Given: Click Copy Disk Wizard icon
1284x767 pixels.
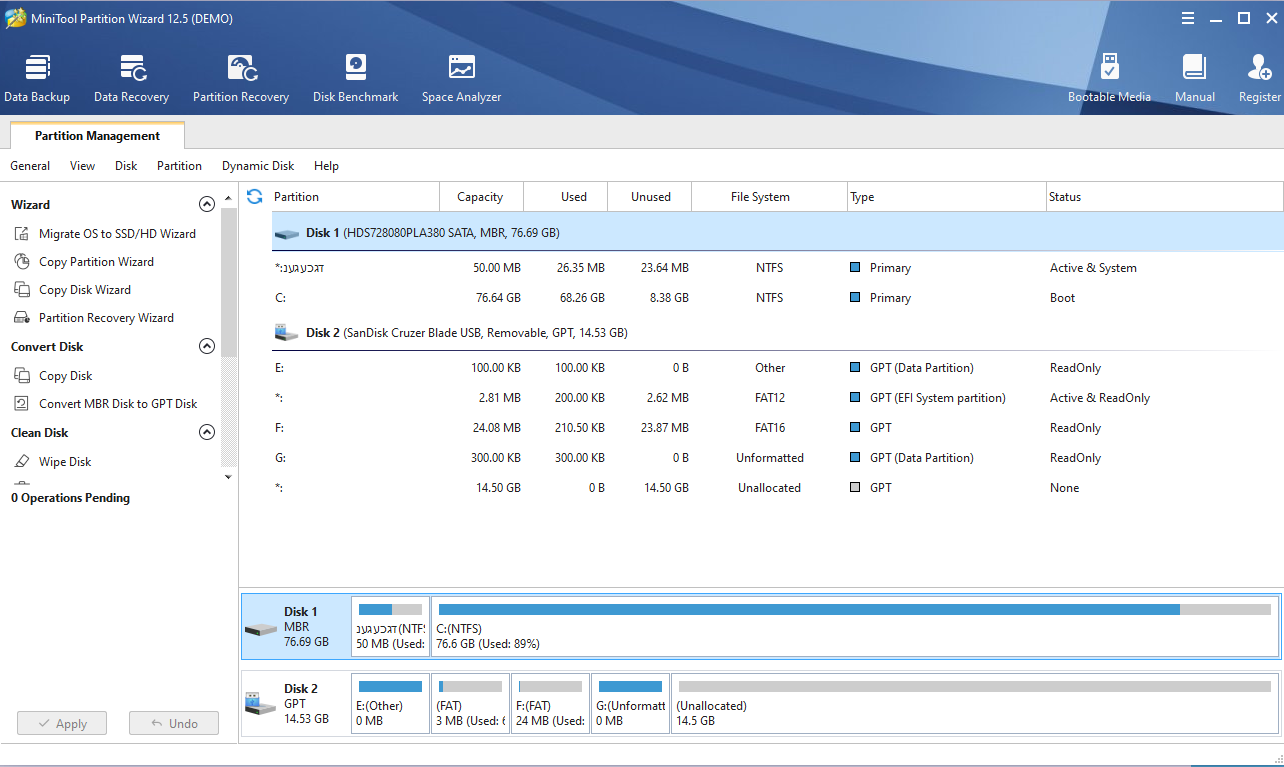Looking at the screenshot, I should pyautogui.click(x=22, y=290).
